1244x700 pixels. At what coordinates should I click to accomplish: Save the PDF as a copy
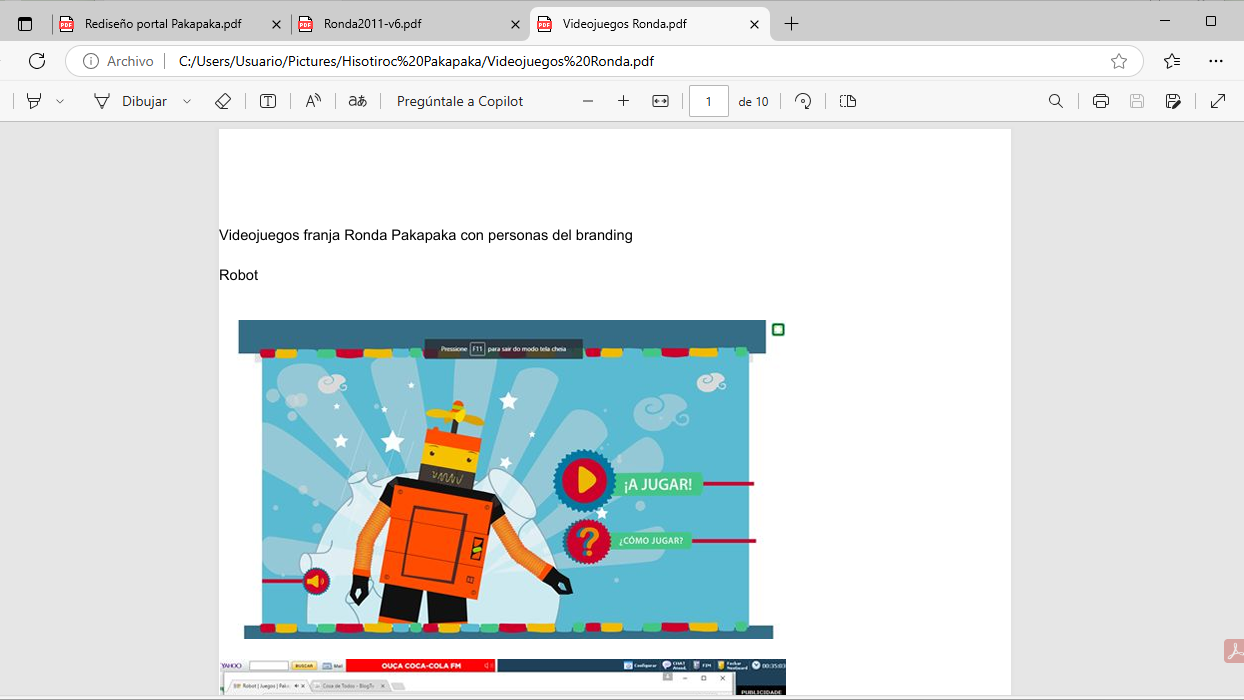1173,101
